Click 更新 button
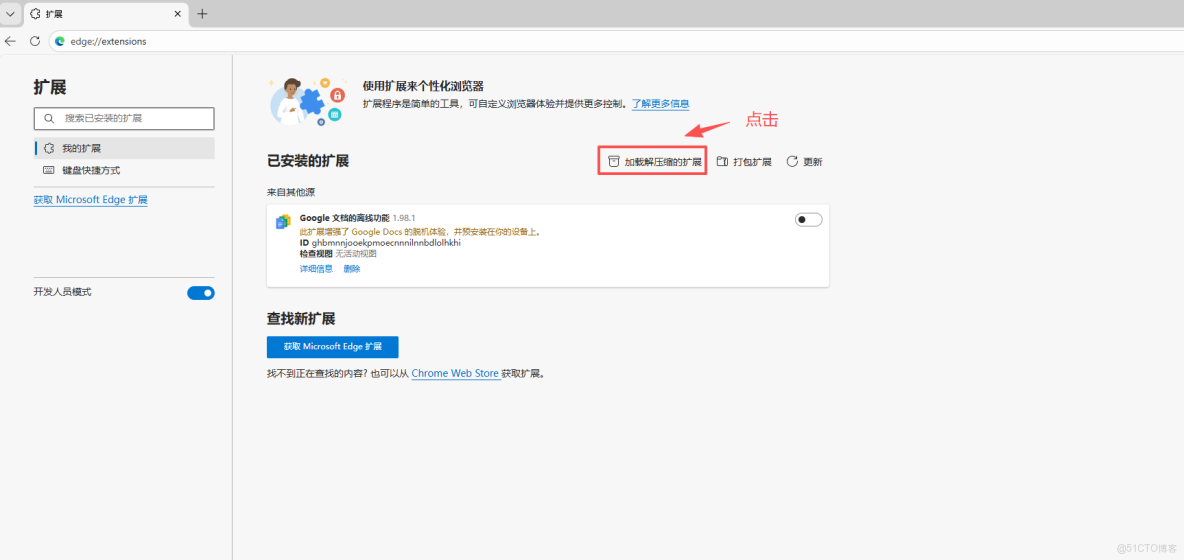The width and height of the screenshot is (1184, 560). (804, 162)
